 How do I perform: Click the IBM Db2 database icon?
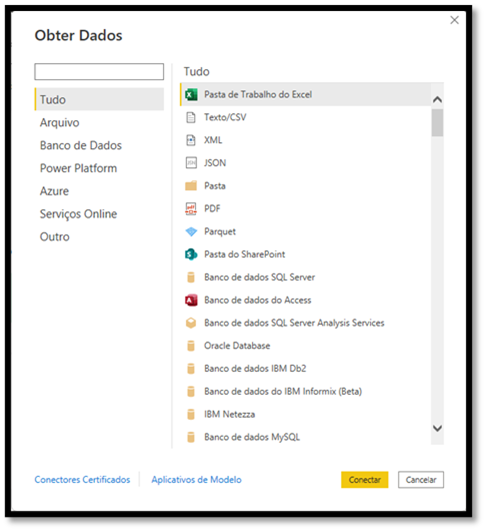191,368
